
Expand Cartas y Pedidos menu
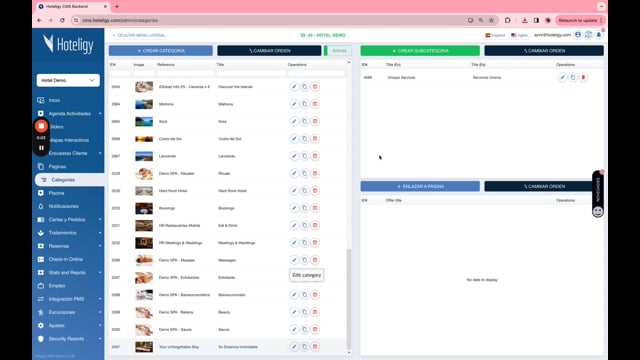pyautogui.click(x=70, y=220)
